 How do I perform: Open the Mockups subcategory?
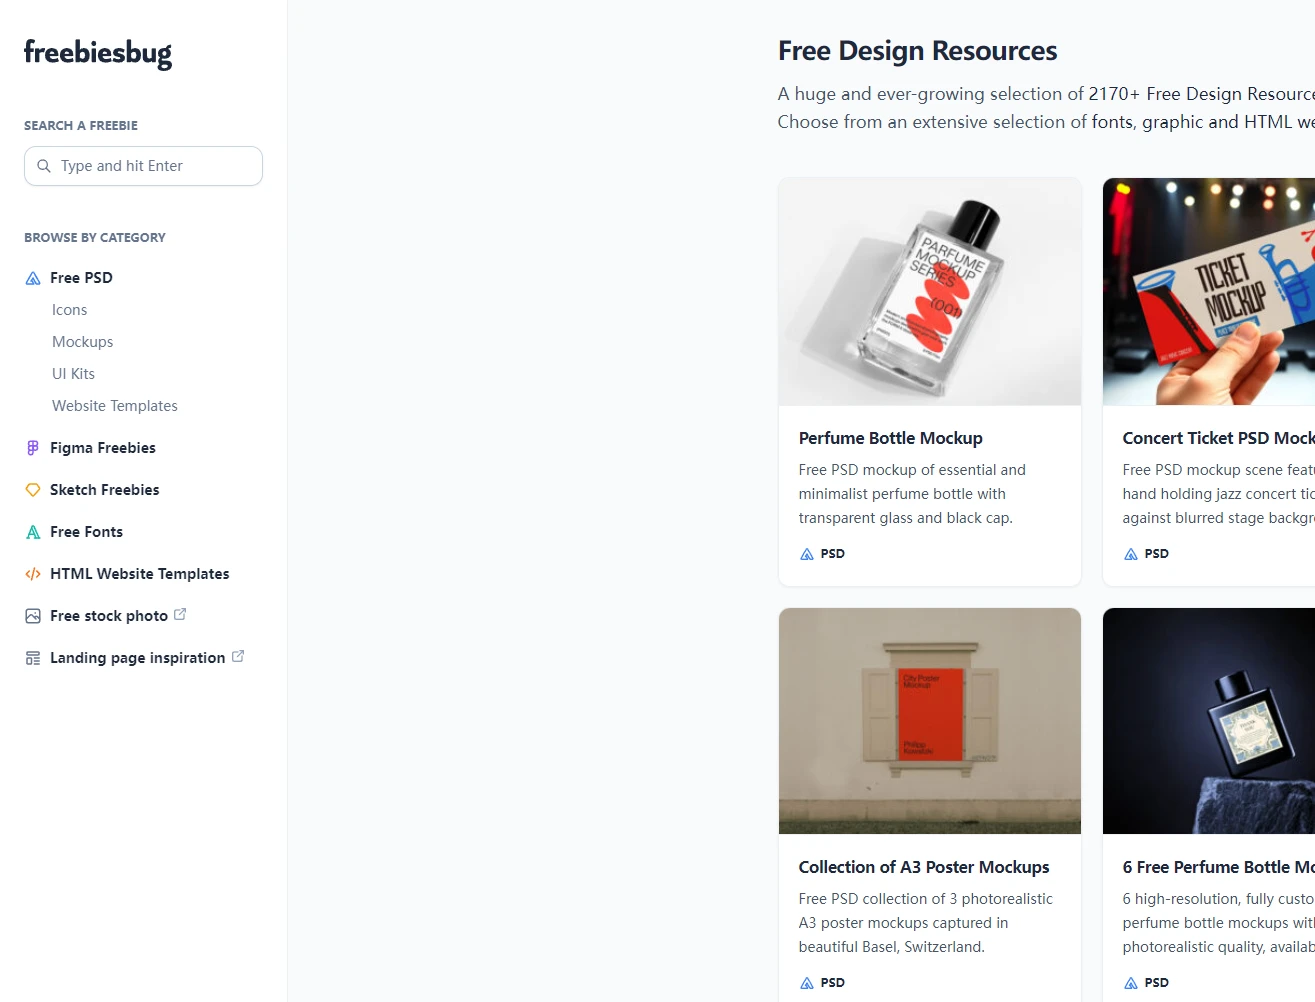(82, 342)
